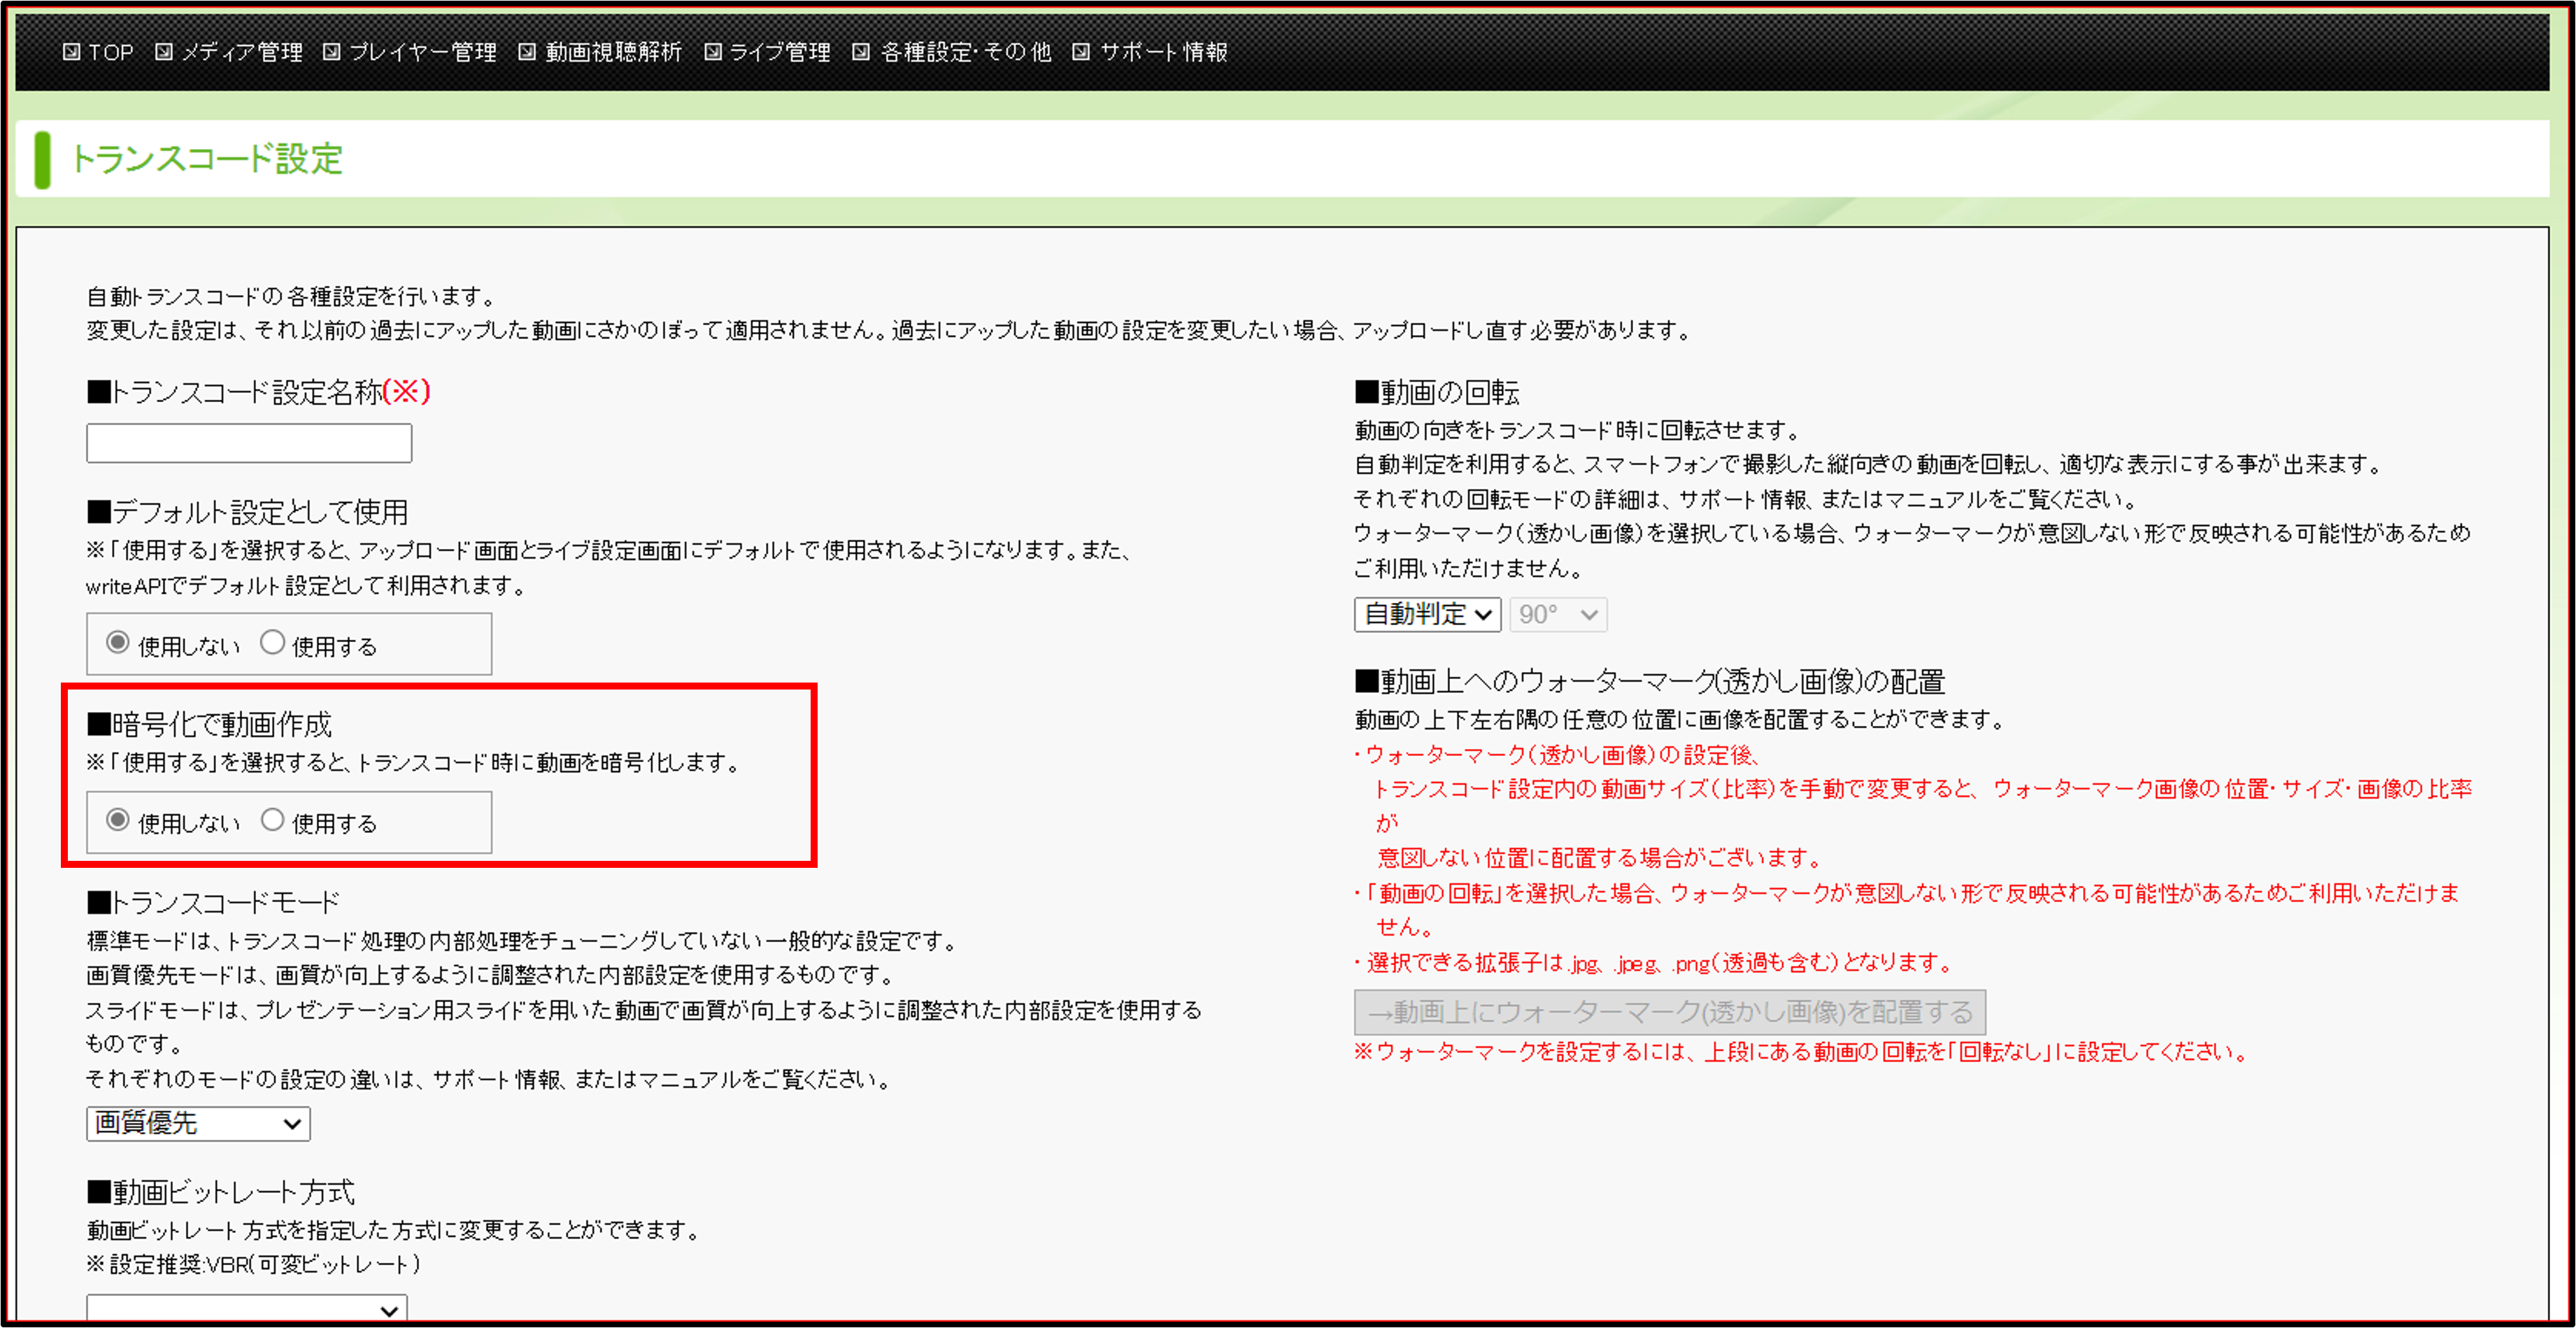Click the arrow icon beside メディア管理

[x=164, y=52]
